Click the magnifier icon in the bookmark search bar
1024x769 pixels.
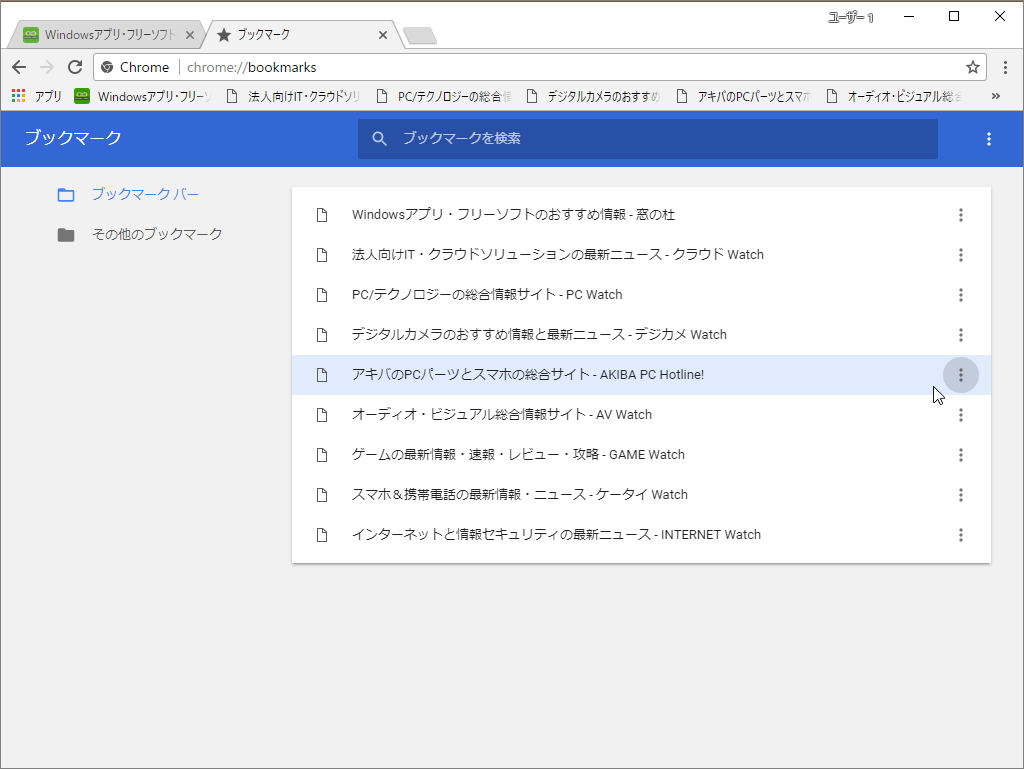(x=379, y=139)
